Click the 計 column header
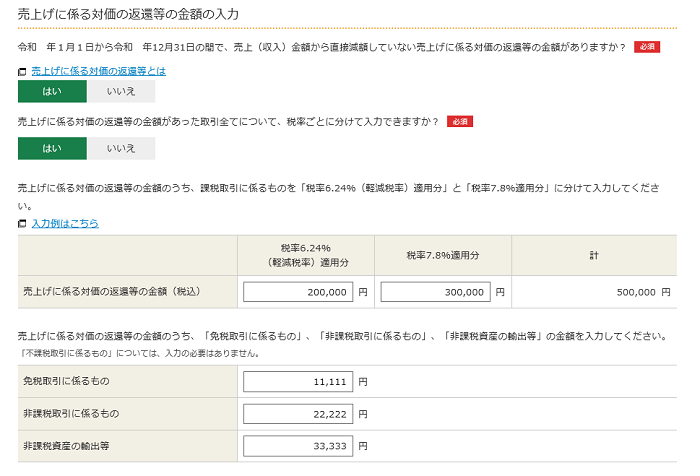 click(593, 255)
